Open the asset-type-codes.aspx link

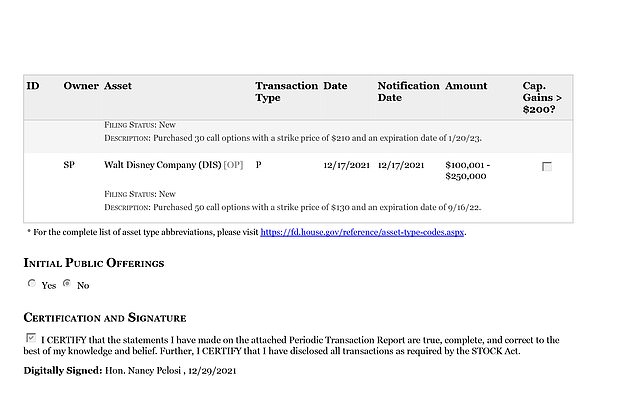[x=362, y=232]
